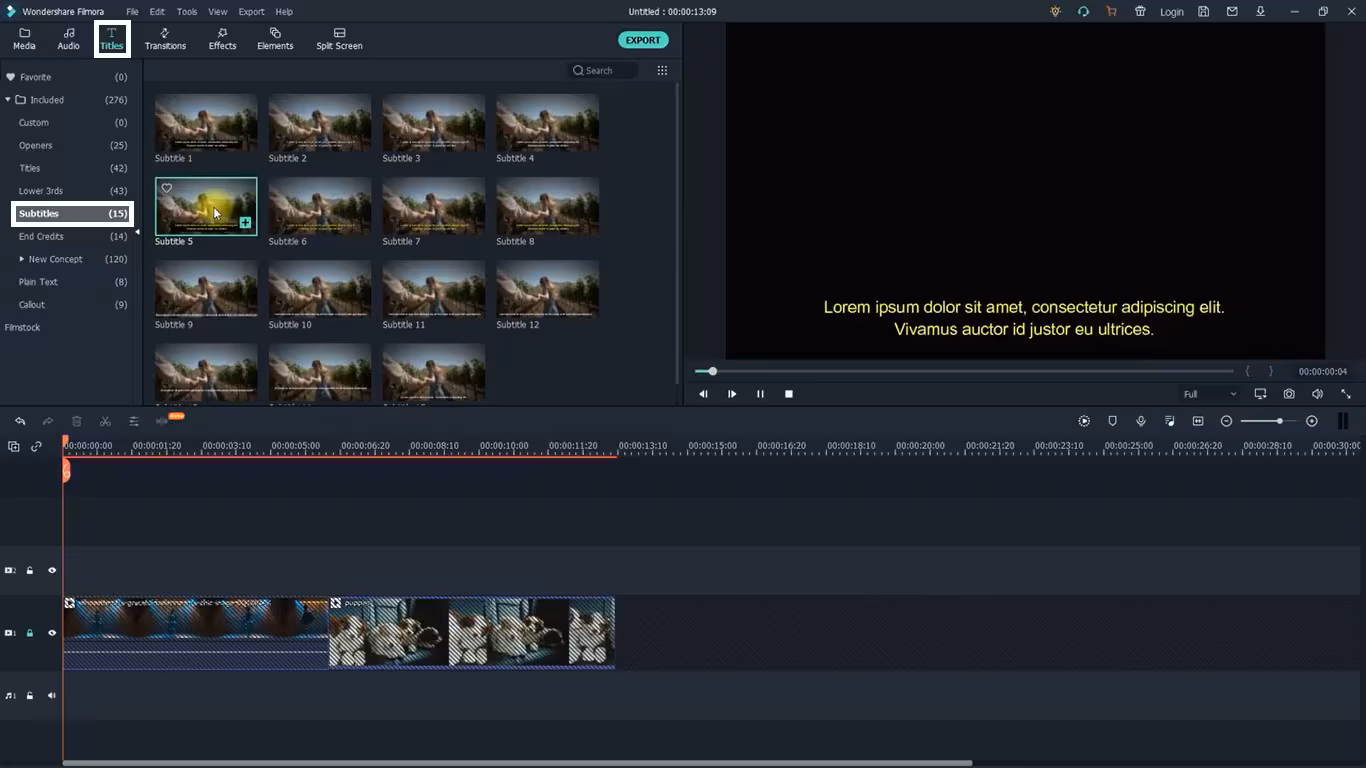
Task: Open the customer support headset icon
Action: pos(1083,12)
